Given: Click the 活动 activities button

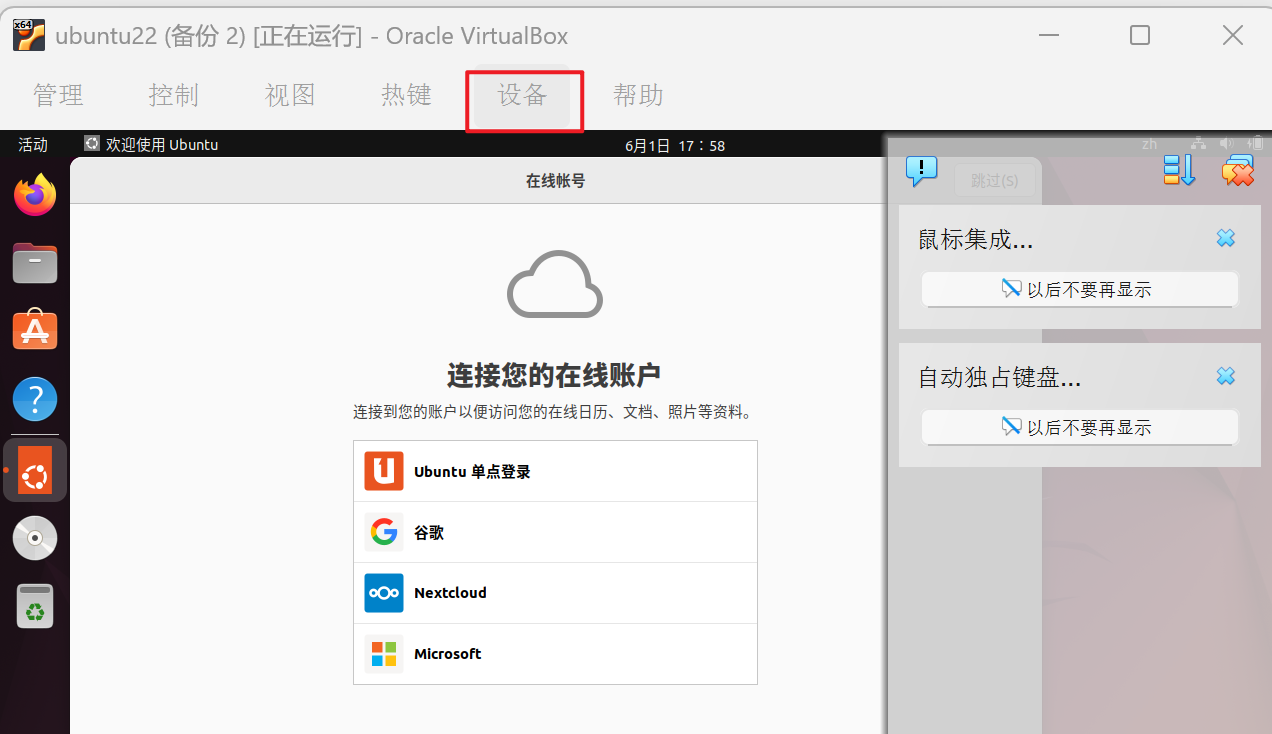Looking at the screenshot, I should pos(33,145).
